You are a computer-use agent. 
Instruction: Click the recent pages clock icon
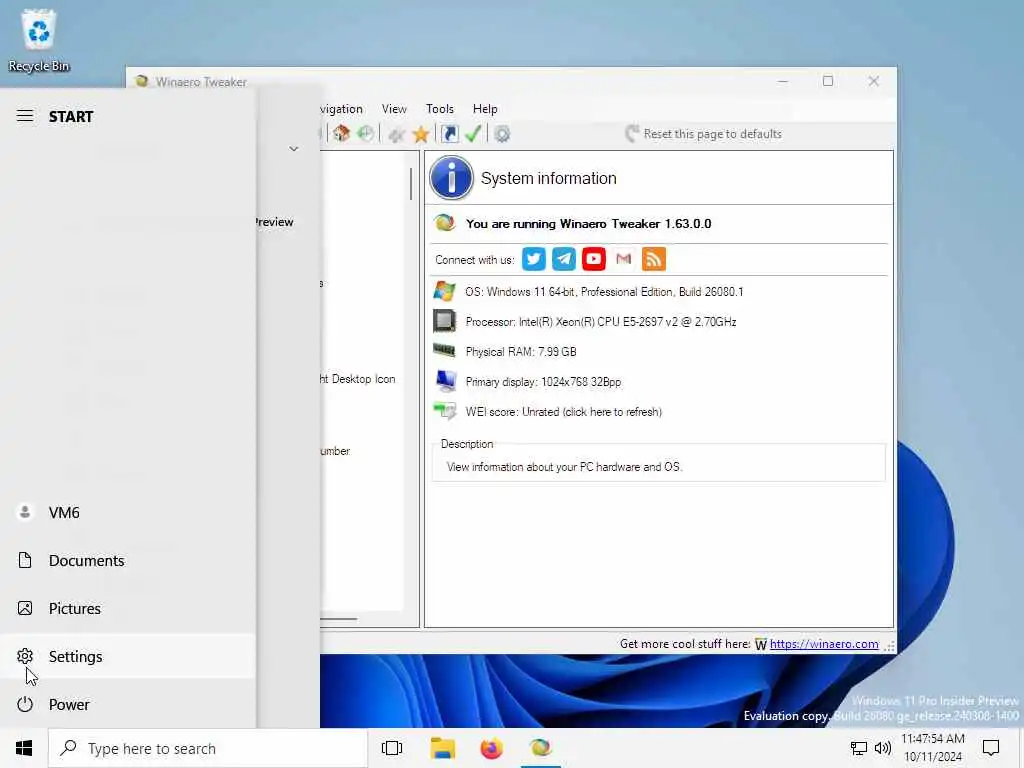tap(366, 134)
